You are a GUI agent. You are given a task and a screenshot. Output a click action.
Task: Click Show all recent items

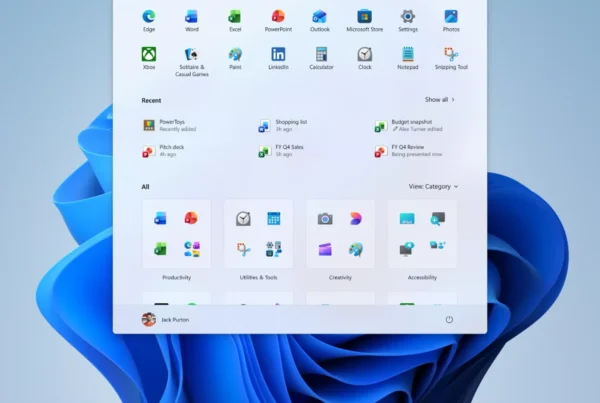coord(440,100)
